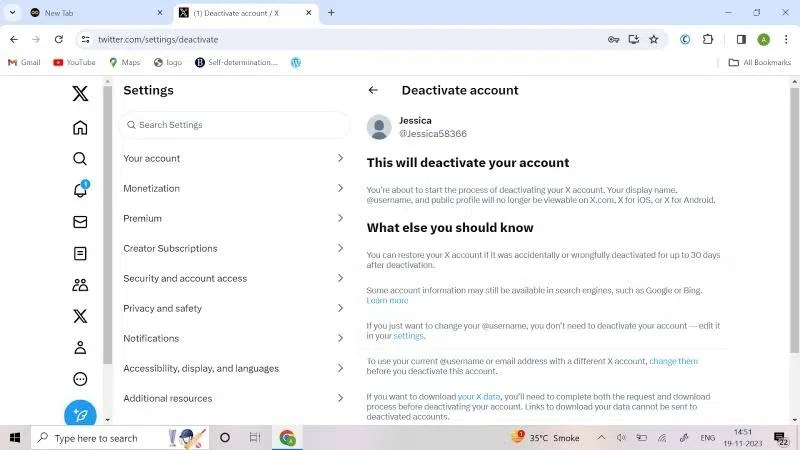
Task: Open Communities people icon
Action: tap(80, 285)
